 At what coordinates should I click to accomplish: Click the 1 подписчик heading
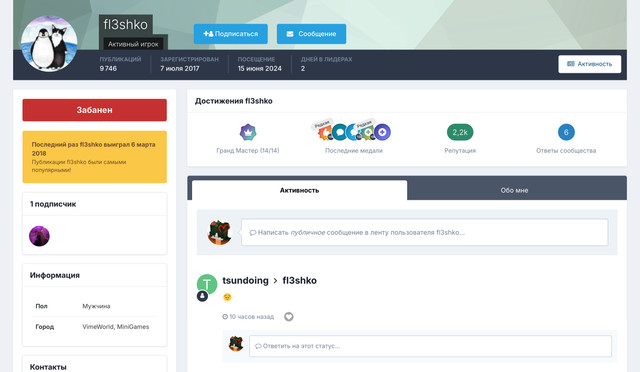click(53, 204)
